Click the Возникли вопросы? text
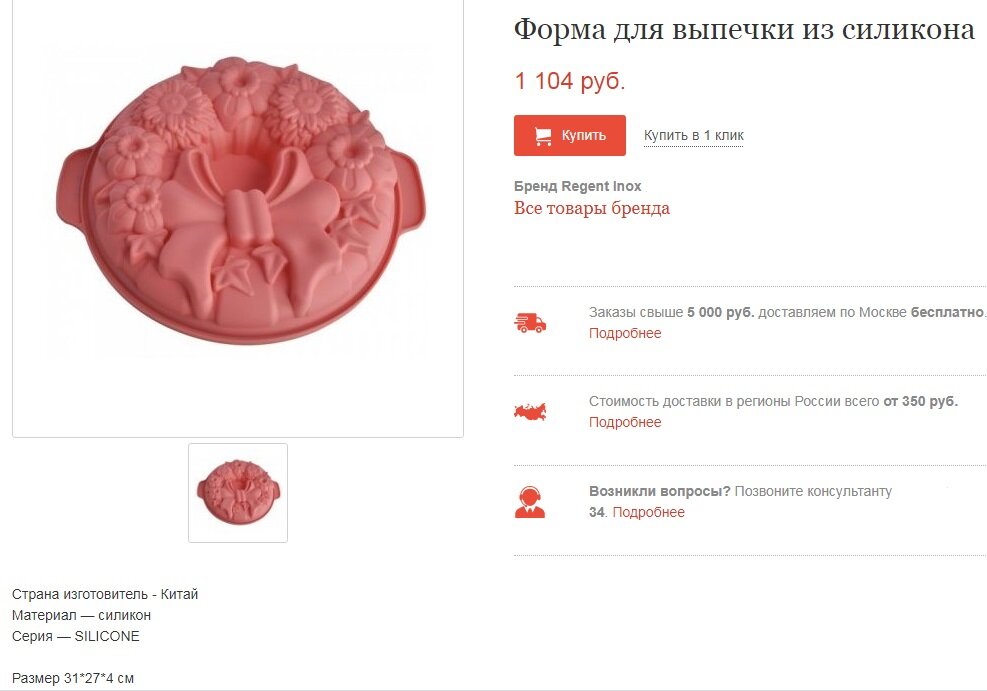987x691 pixels. [660, 492]
